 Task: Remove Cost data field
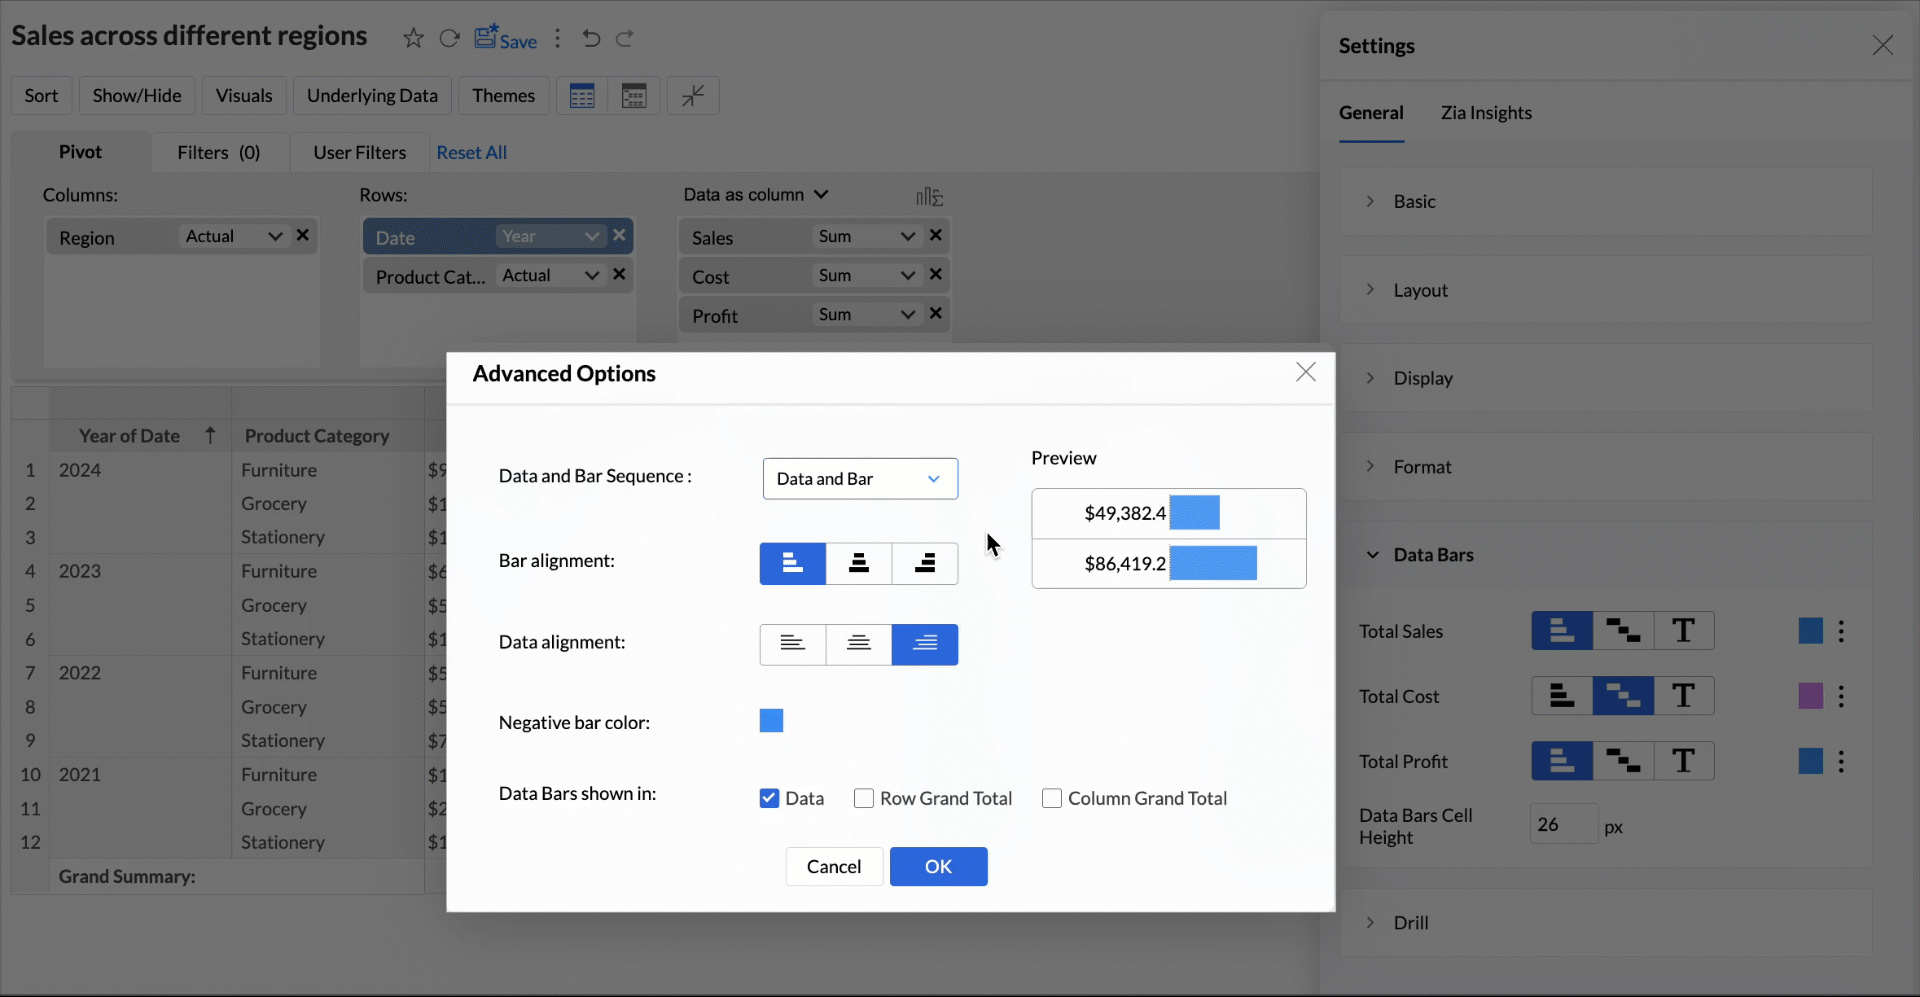pyautogui.click(x=936, y=275)
